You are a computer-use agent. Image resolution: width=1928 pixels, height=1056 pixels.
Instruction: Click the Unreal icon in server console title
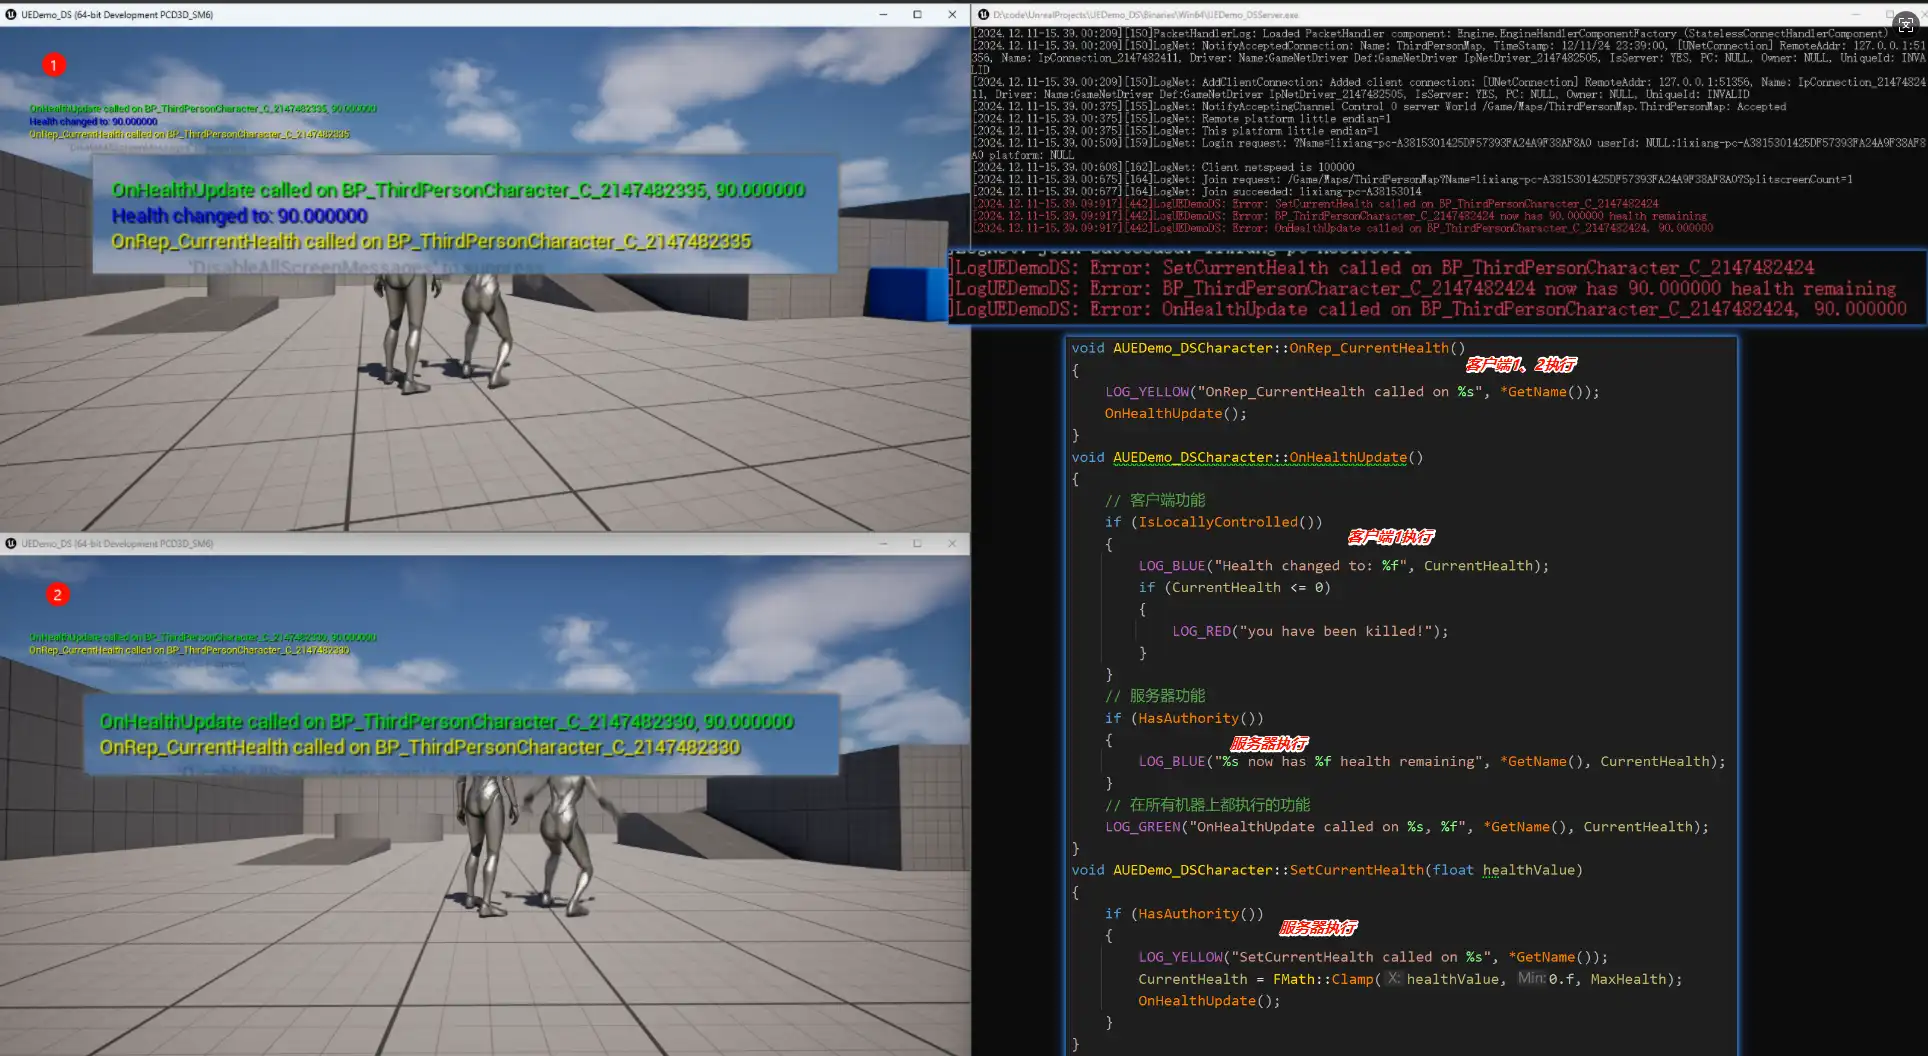(984, 15)
